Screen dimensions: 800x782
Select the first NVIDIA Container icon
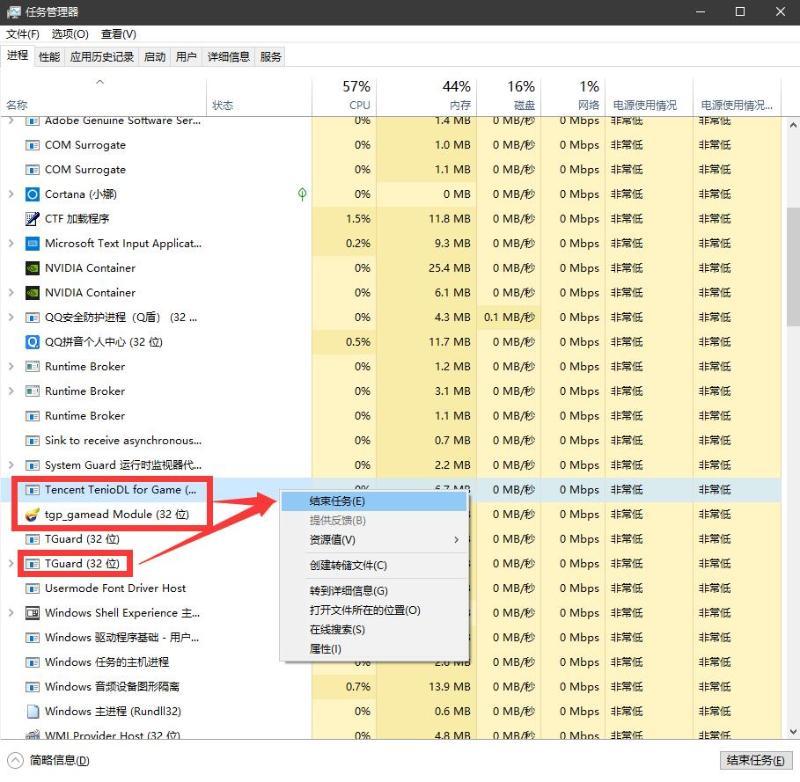coord(32,268)
